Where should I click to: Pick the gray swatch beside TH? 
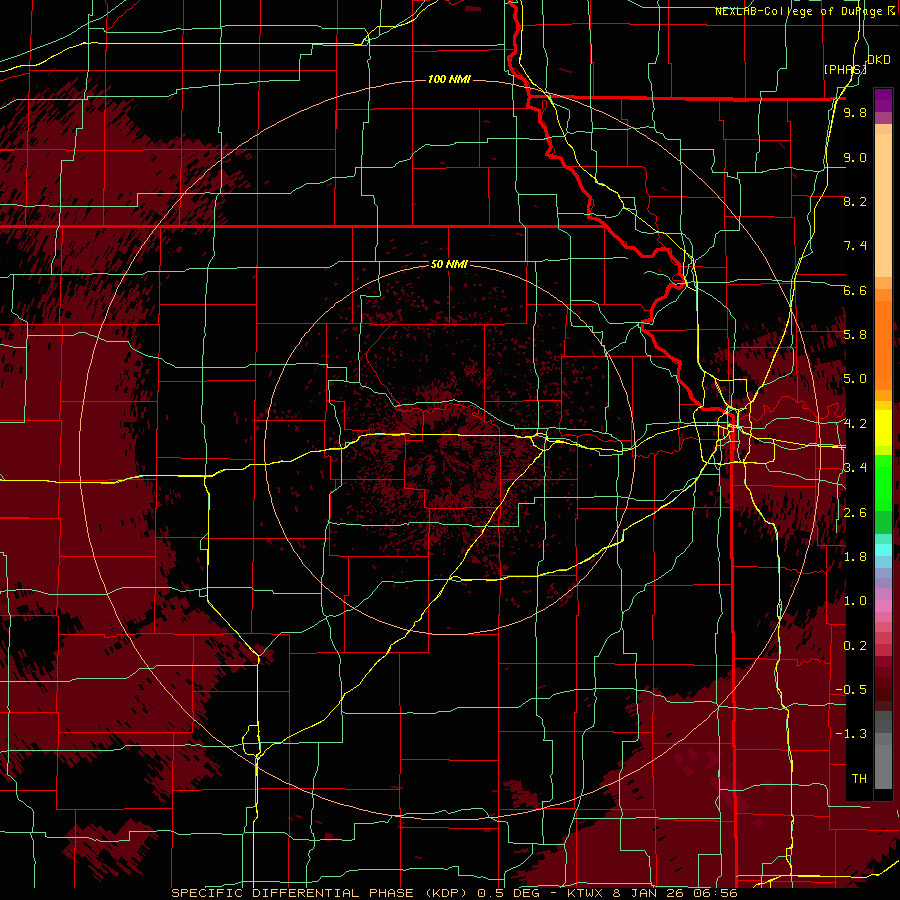coord(883,766)
